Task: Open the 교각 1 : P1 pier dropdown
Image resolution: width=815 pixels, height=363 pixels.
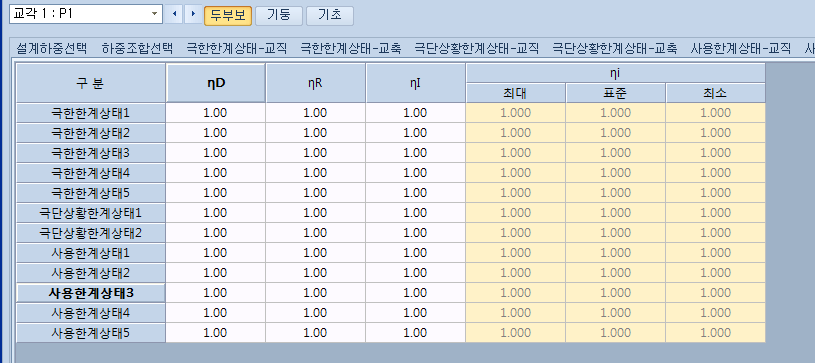Action: click(x=154, y=14)
